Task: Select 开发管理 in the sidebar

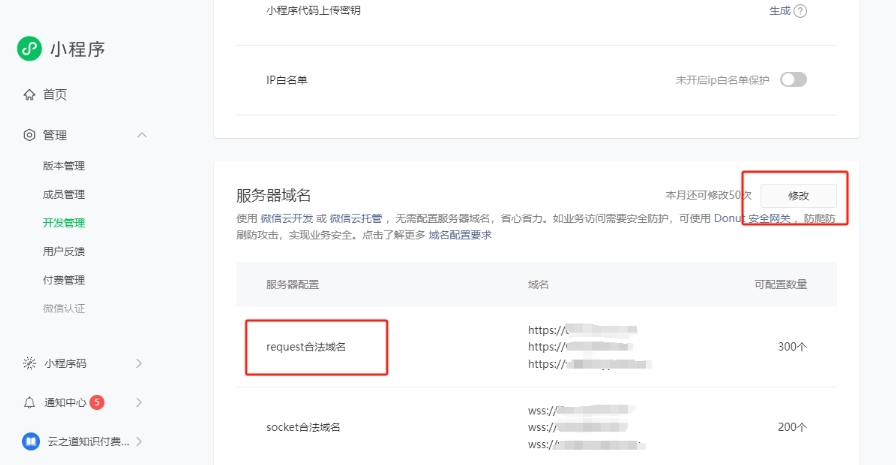Action: 63,223
